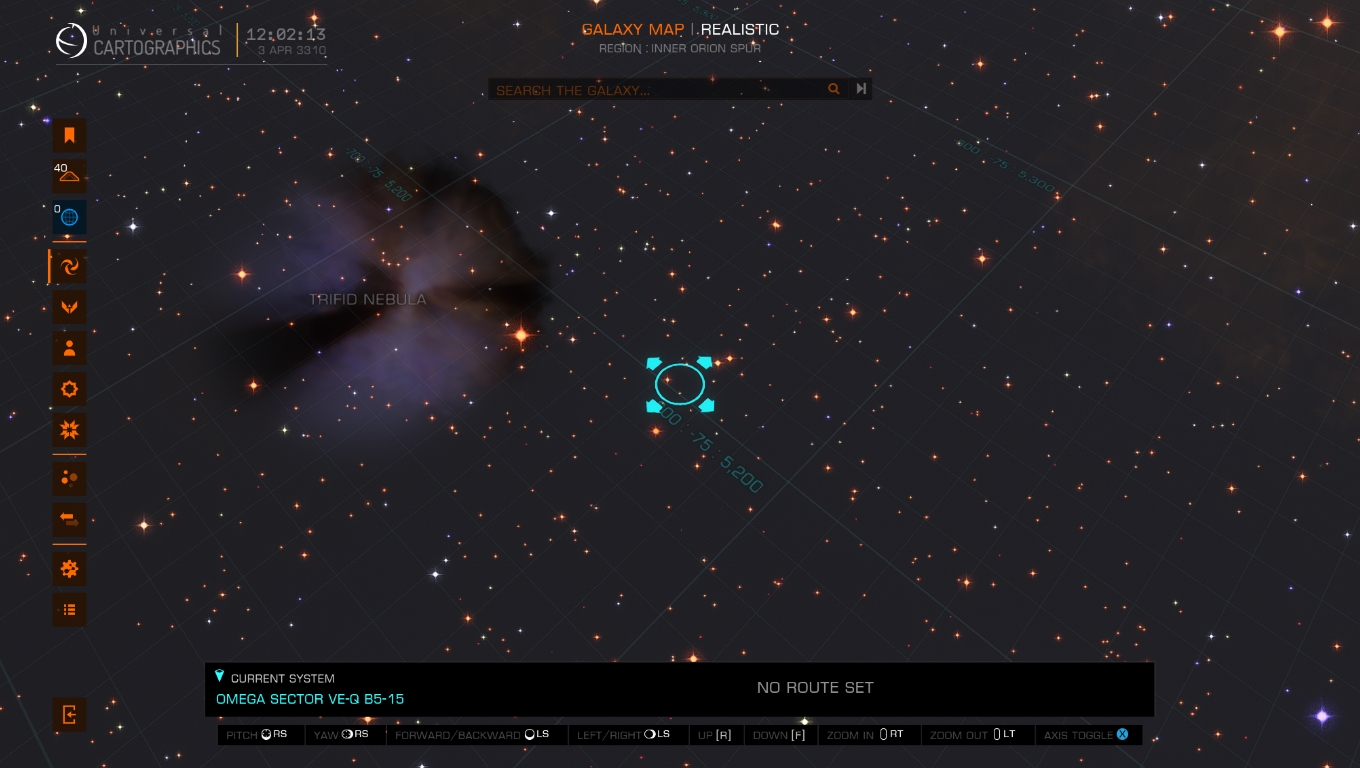Click the UP [R] control hint
This screenshot has height=768, width=1360.
[715, 735]
